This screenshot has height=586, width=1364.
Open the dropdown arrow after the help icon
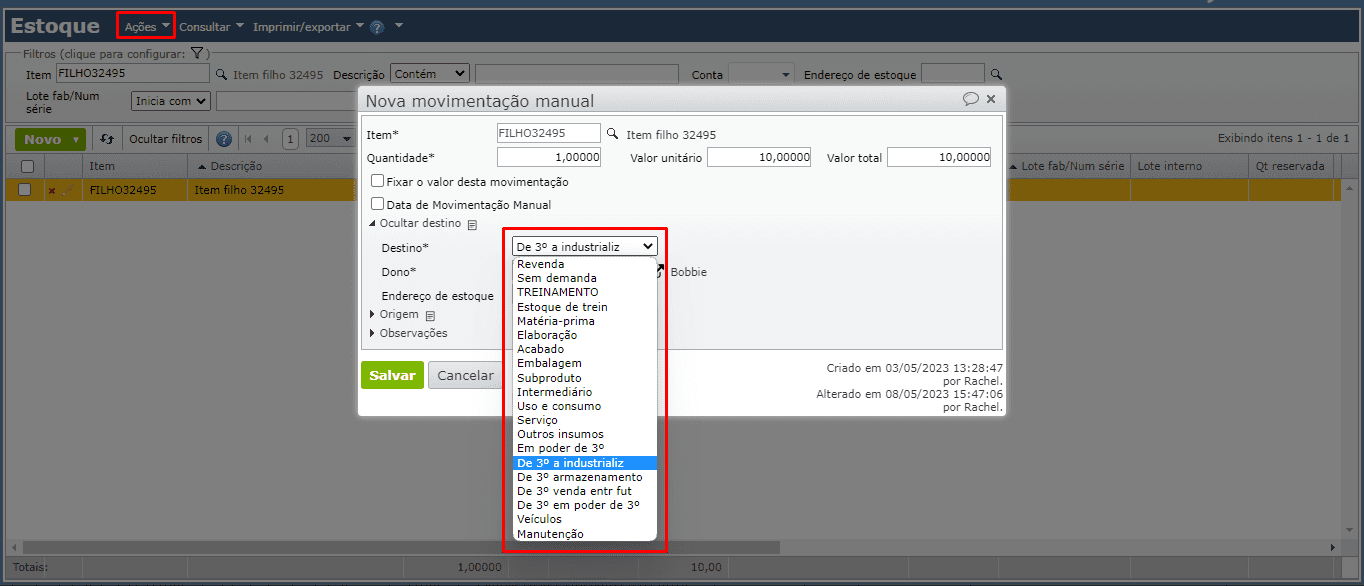click(x=399, y=26)
